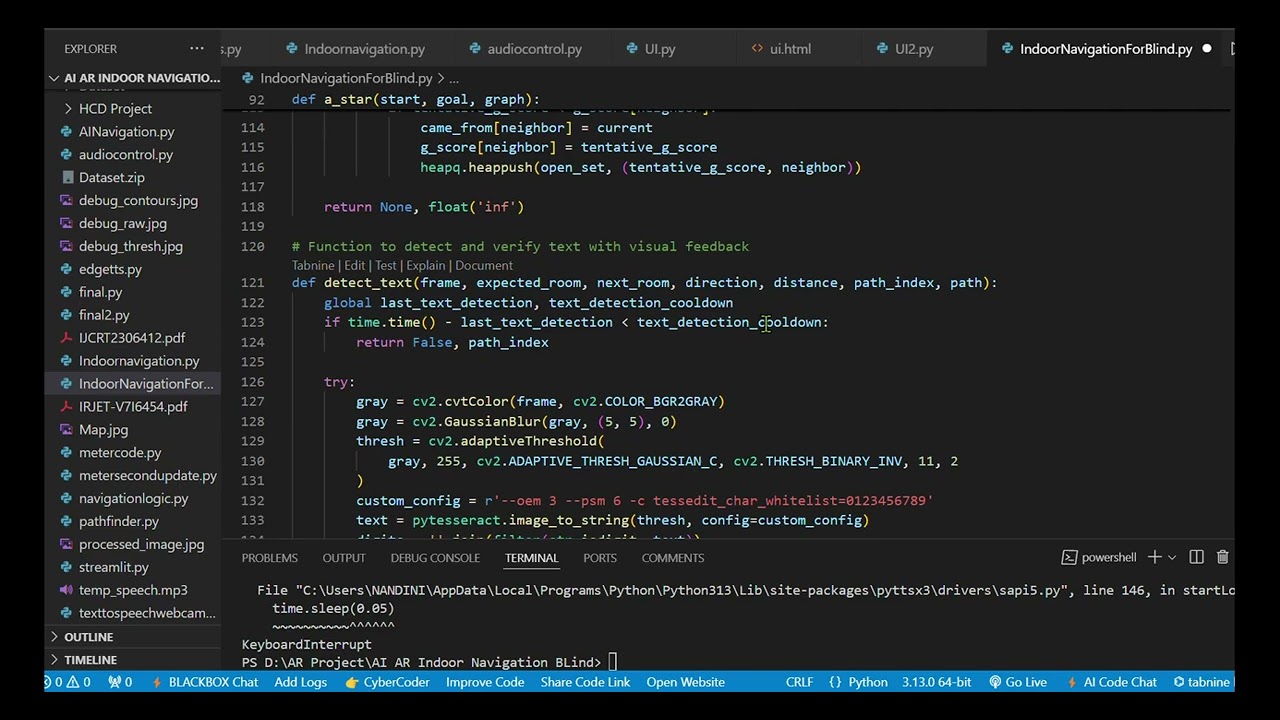Switch to ui.html editor tab
Viewport: 1280px width, 720px height.
click(x=790, y=48)
